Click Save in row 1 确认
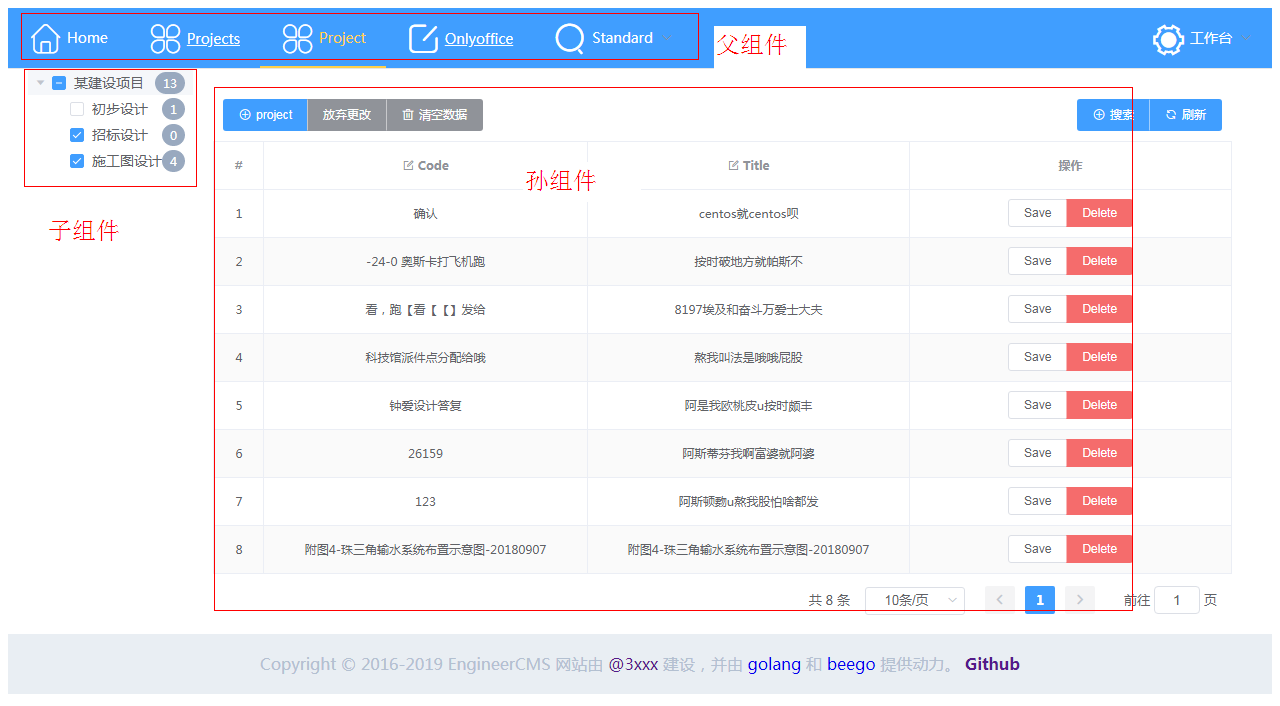This screenshot has height=706, width=1280. click(1037, 213)
